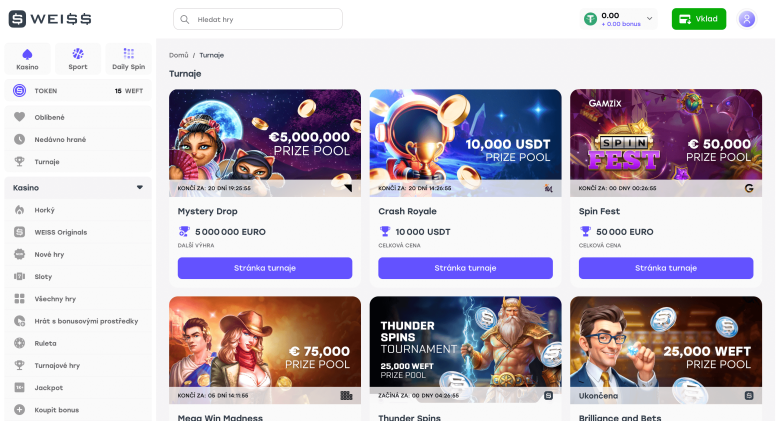Screen dimensions: 780x421
Task: Click the WEISS logo icon
Action: point(18,19)
